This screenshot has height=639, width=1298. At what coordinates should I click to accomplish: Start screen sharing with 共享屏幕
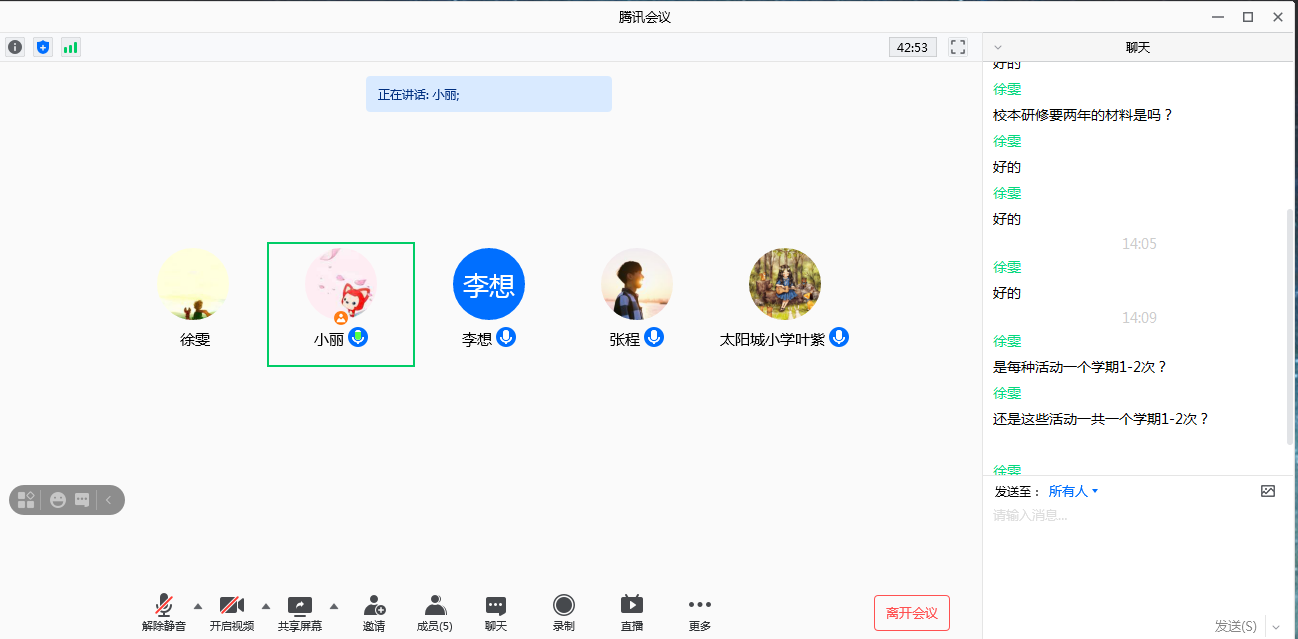300,612
